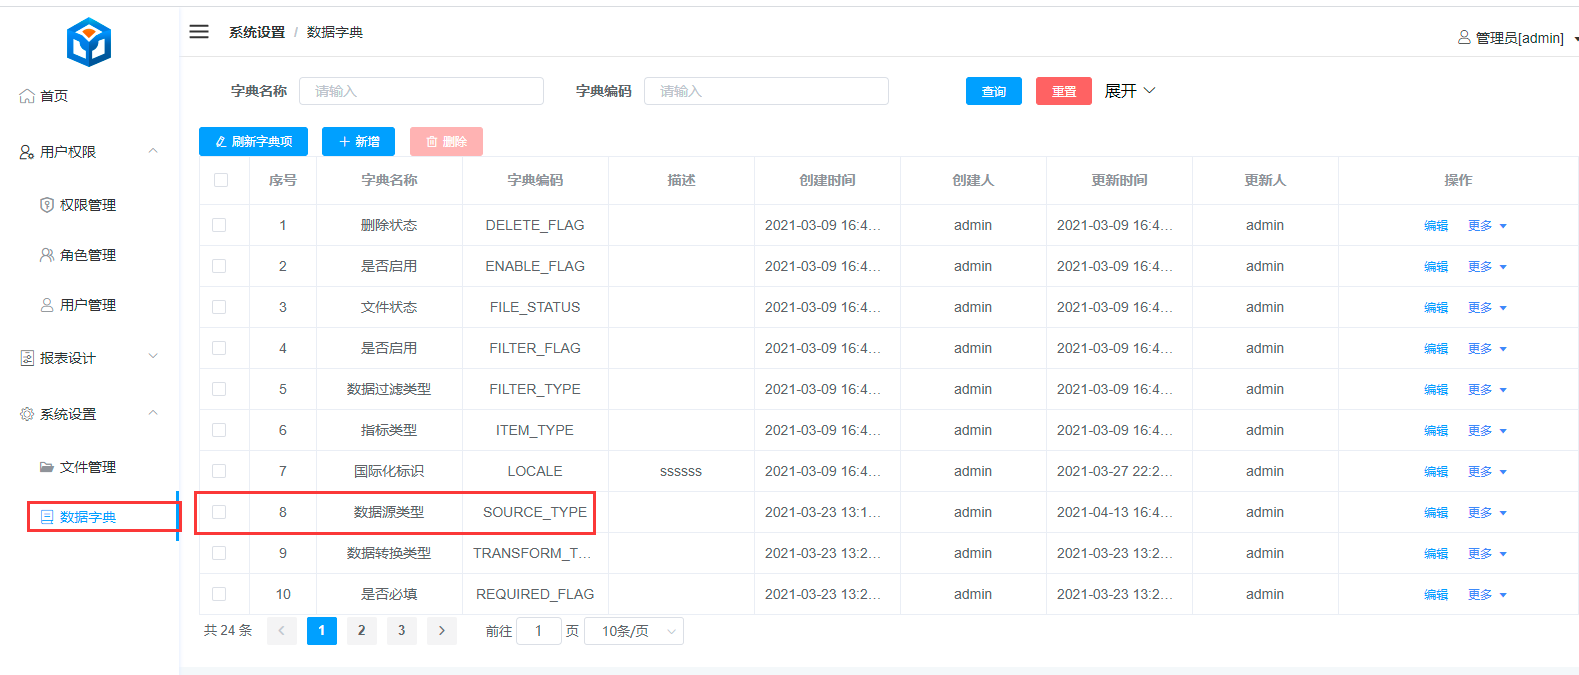The height and width of the screenshot is (675, 1579).
Task: Expand the 报表设计 sidebar menu
Action: pyautogui.click(x=153, y=357)
